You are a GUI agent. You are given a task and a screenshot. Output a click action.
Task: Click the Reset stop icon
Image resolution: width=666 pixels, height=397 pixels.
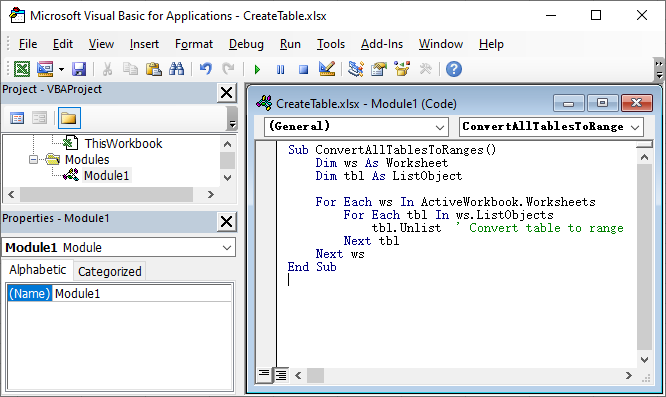click(303, 69)
